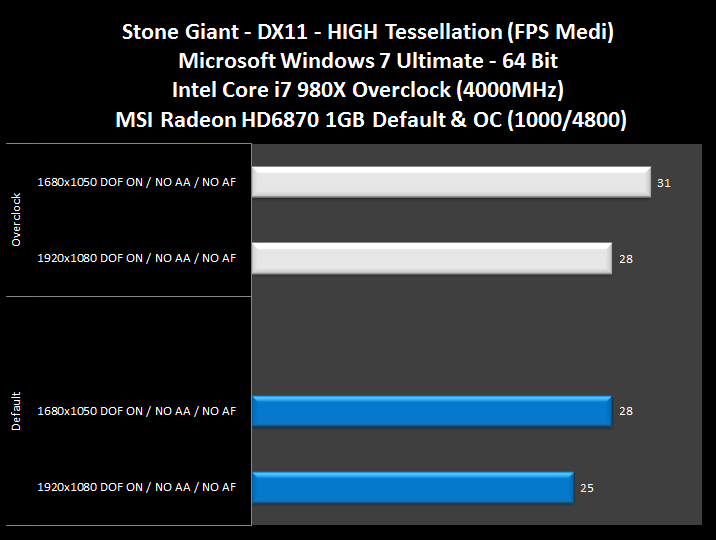Screen dimensions: 716x540
Task: Select the blue Default 1680x1050 bar
Action: (431, 411)
